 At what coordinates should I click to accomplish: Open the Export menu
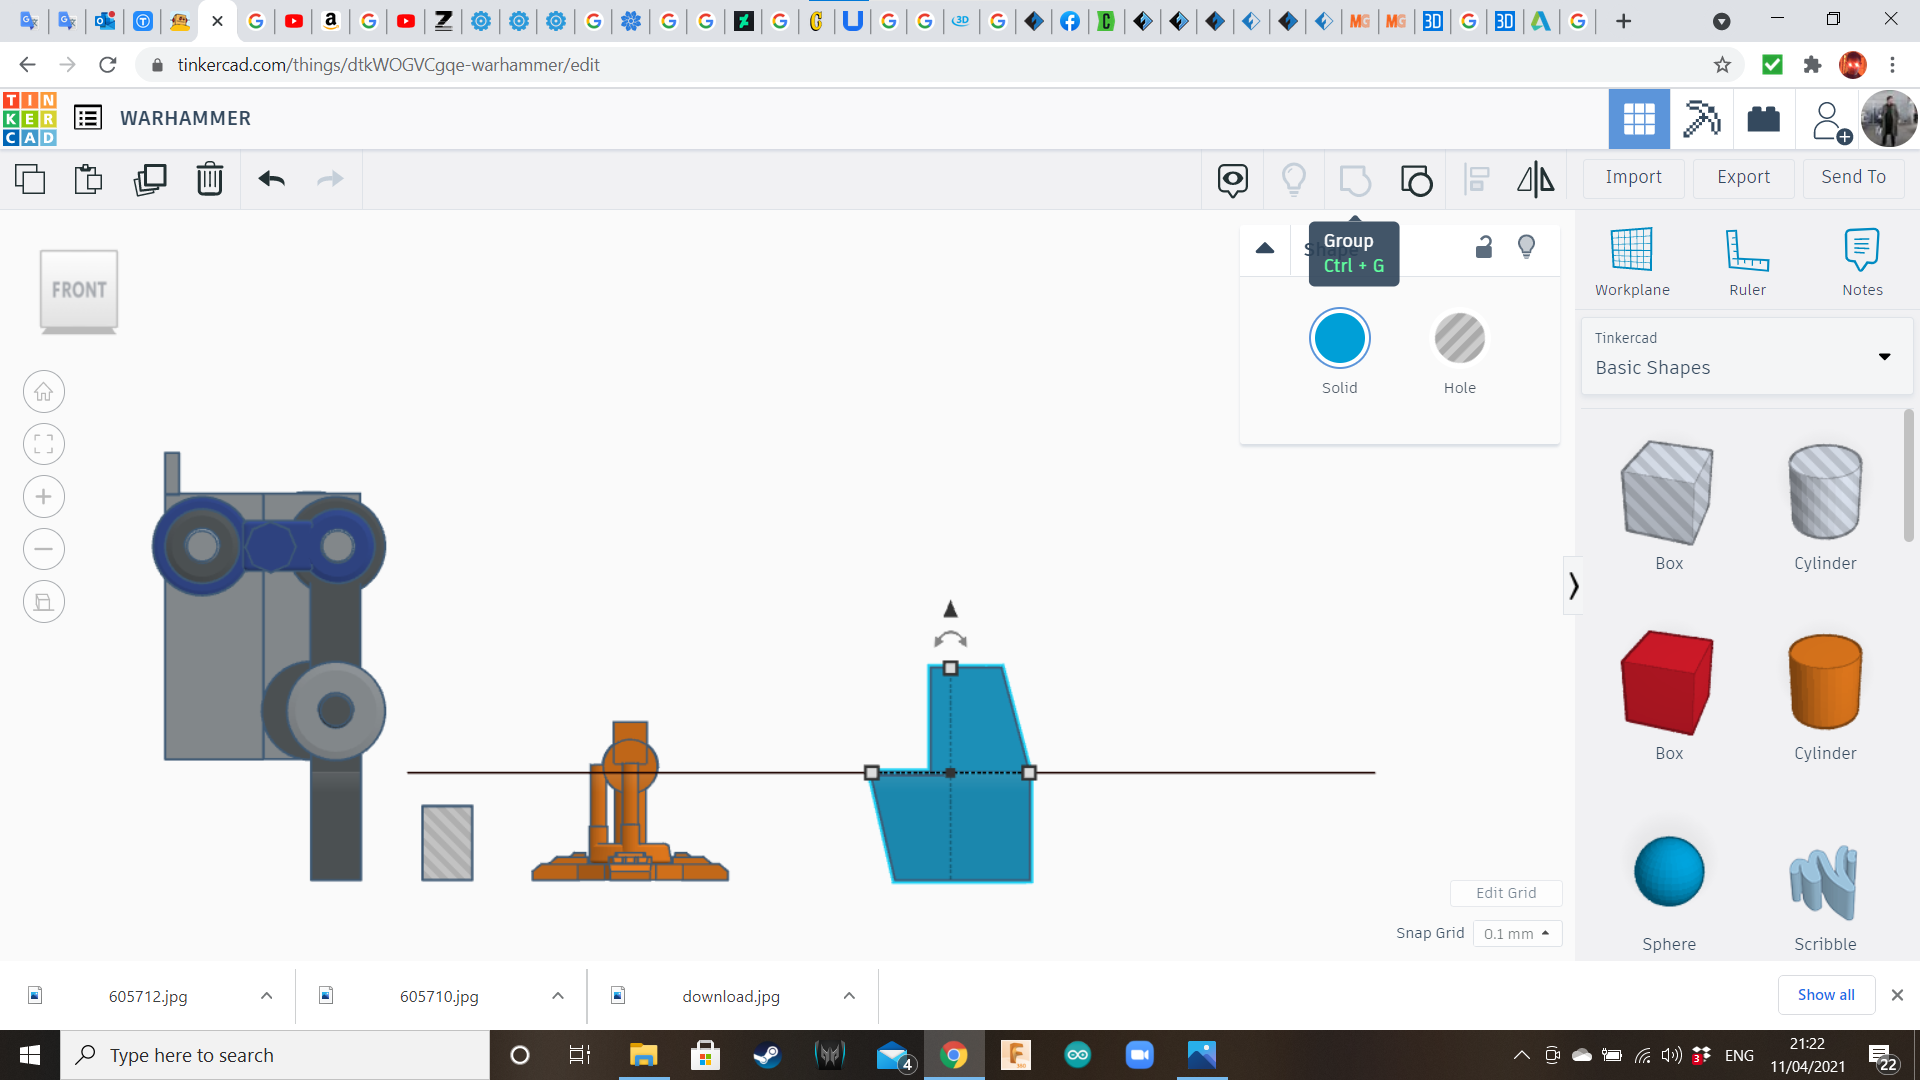coord(1743,177)
